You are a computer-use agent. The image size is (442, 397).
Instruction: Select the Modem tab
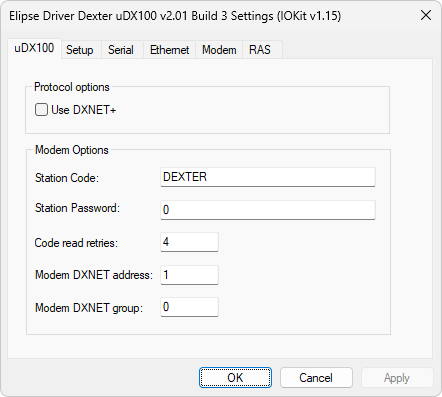click(219, 50)
